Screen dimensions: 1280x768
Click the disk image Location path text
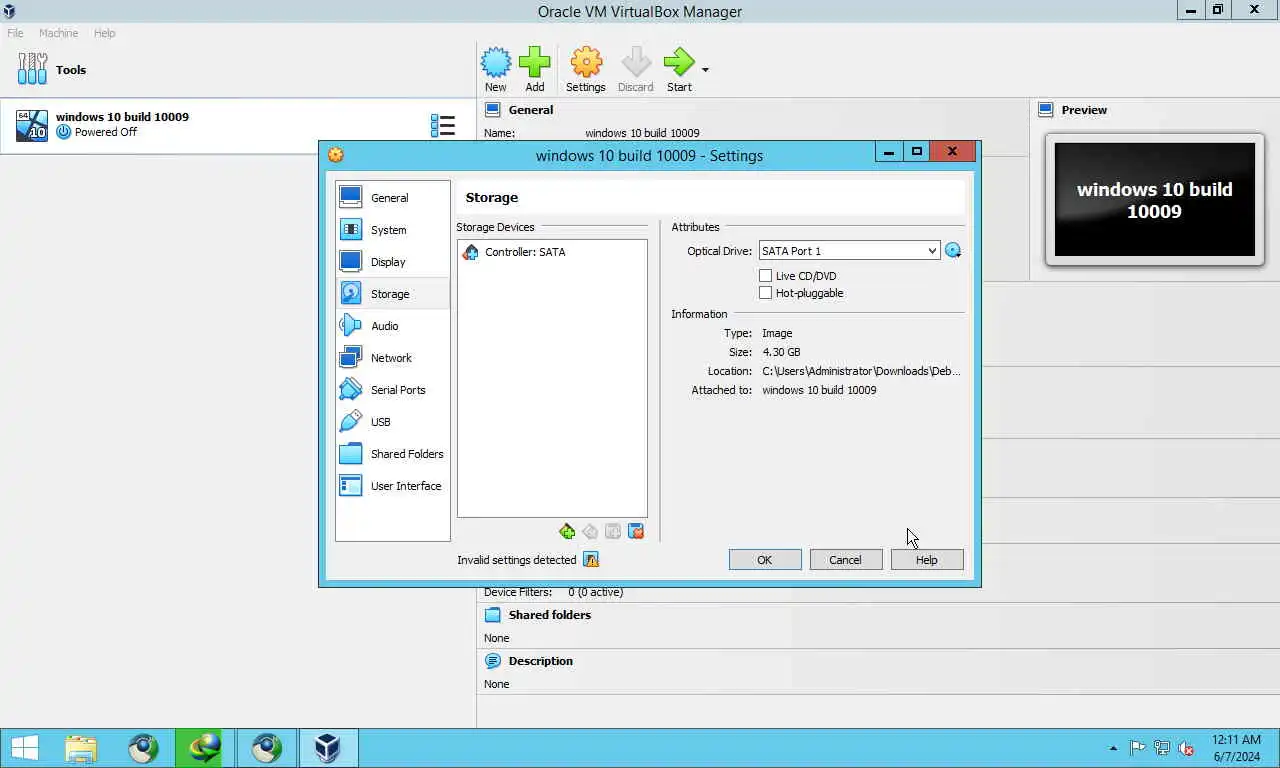(x=861, y=371)
